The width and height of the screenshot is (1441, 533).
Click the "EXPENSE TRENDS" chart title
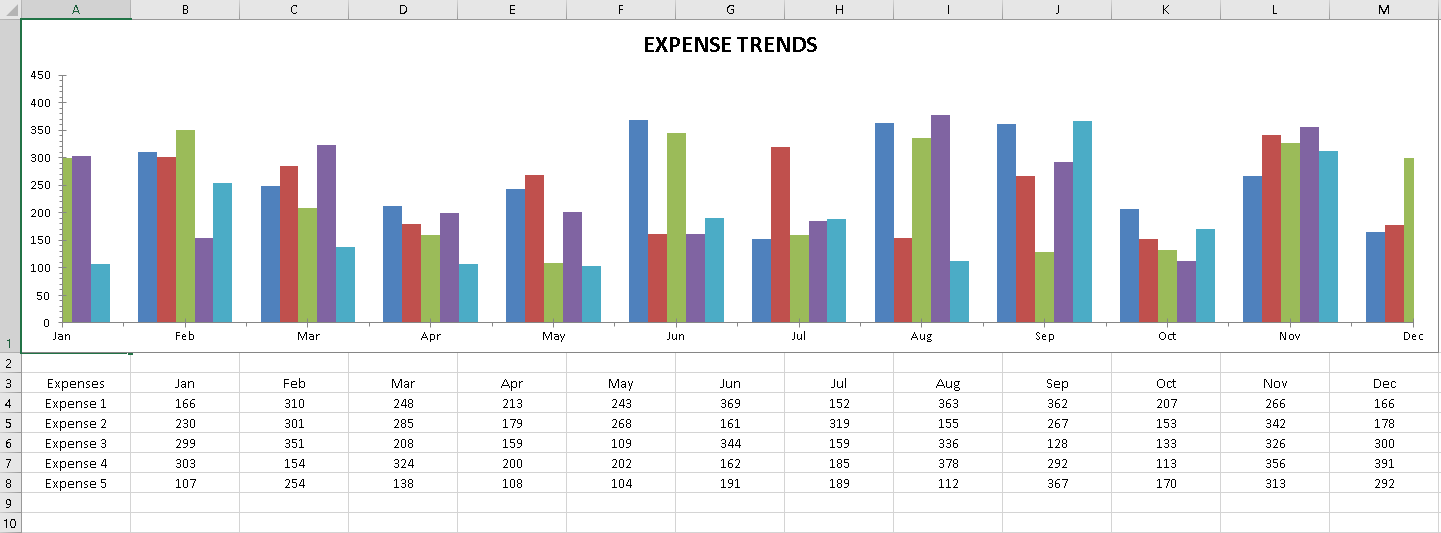point(729,45)
